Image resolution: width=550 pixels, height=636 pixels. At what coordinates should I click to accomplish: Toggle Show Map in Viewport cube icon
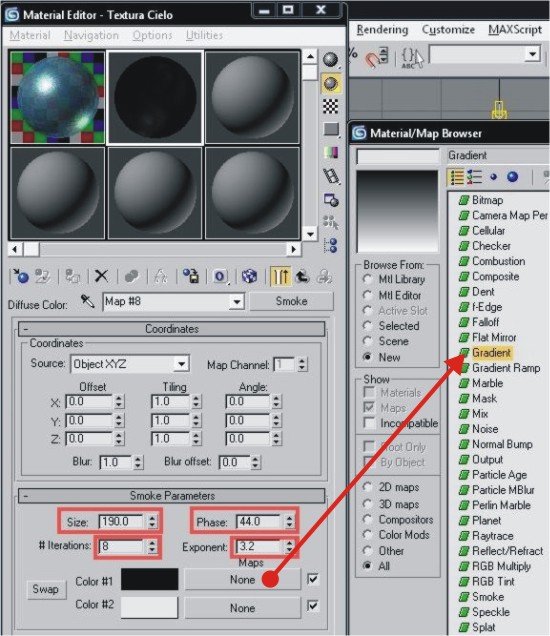pos(249,276)
